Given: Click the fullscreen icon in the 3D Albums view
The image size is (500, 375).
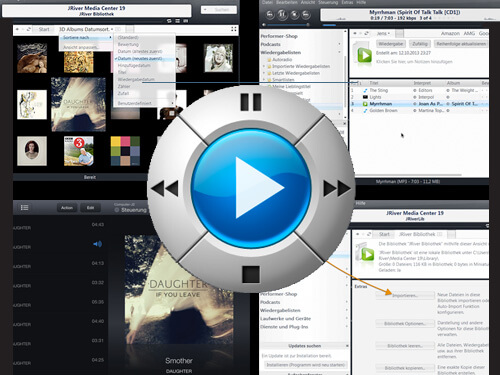Looking at the screenshot, I should (x=234, y=29).
